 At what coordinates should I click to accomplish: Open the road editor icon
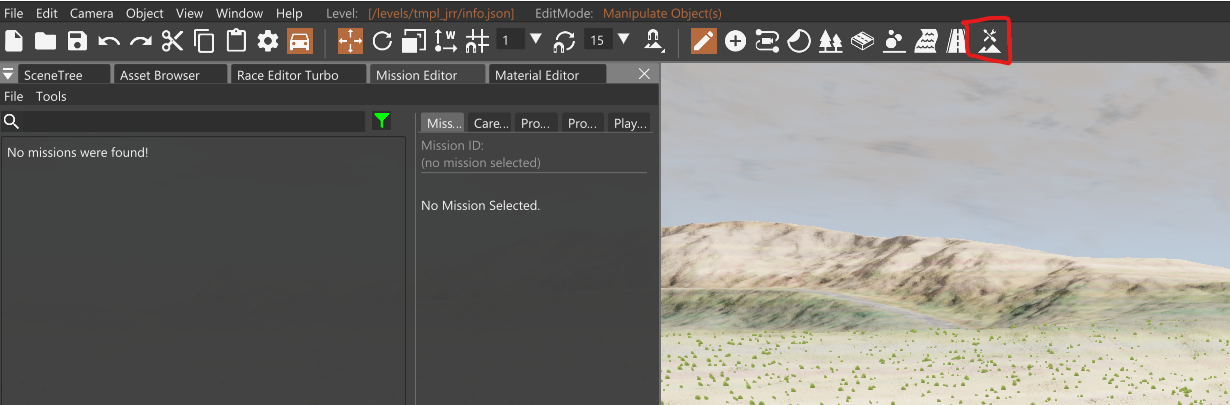point(957,41)
